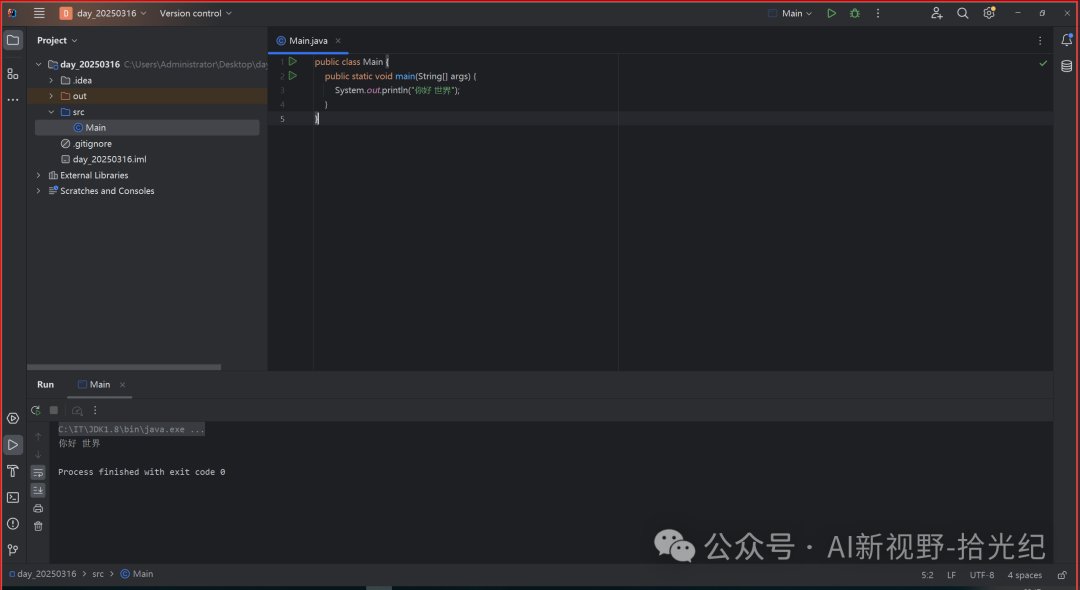Click run gutter icon on line 1
1080x590 pixels.
293,61
